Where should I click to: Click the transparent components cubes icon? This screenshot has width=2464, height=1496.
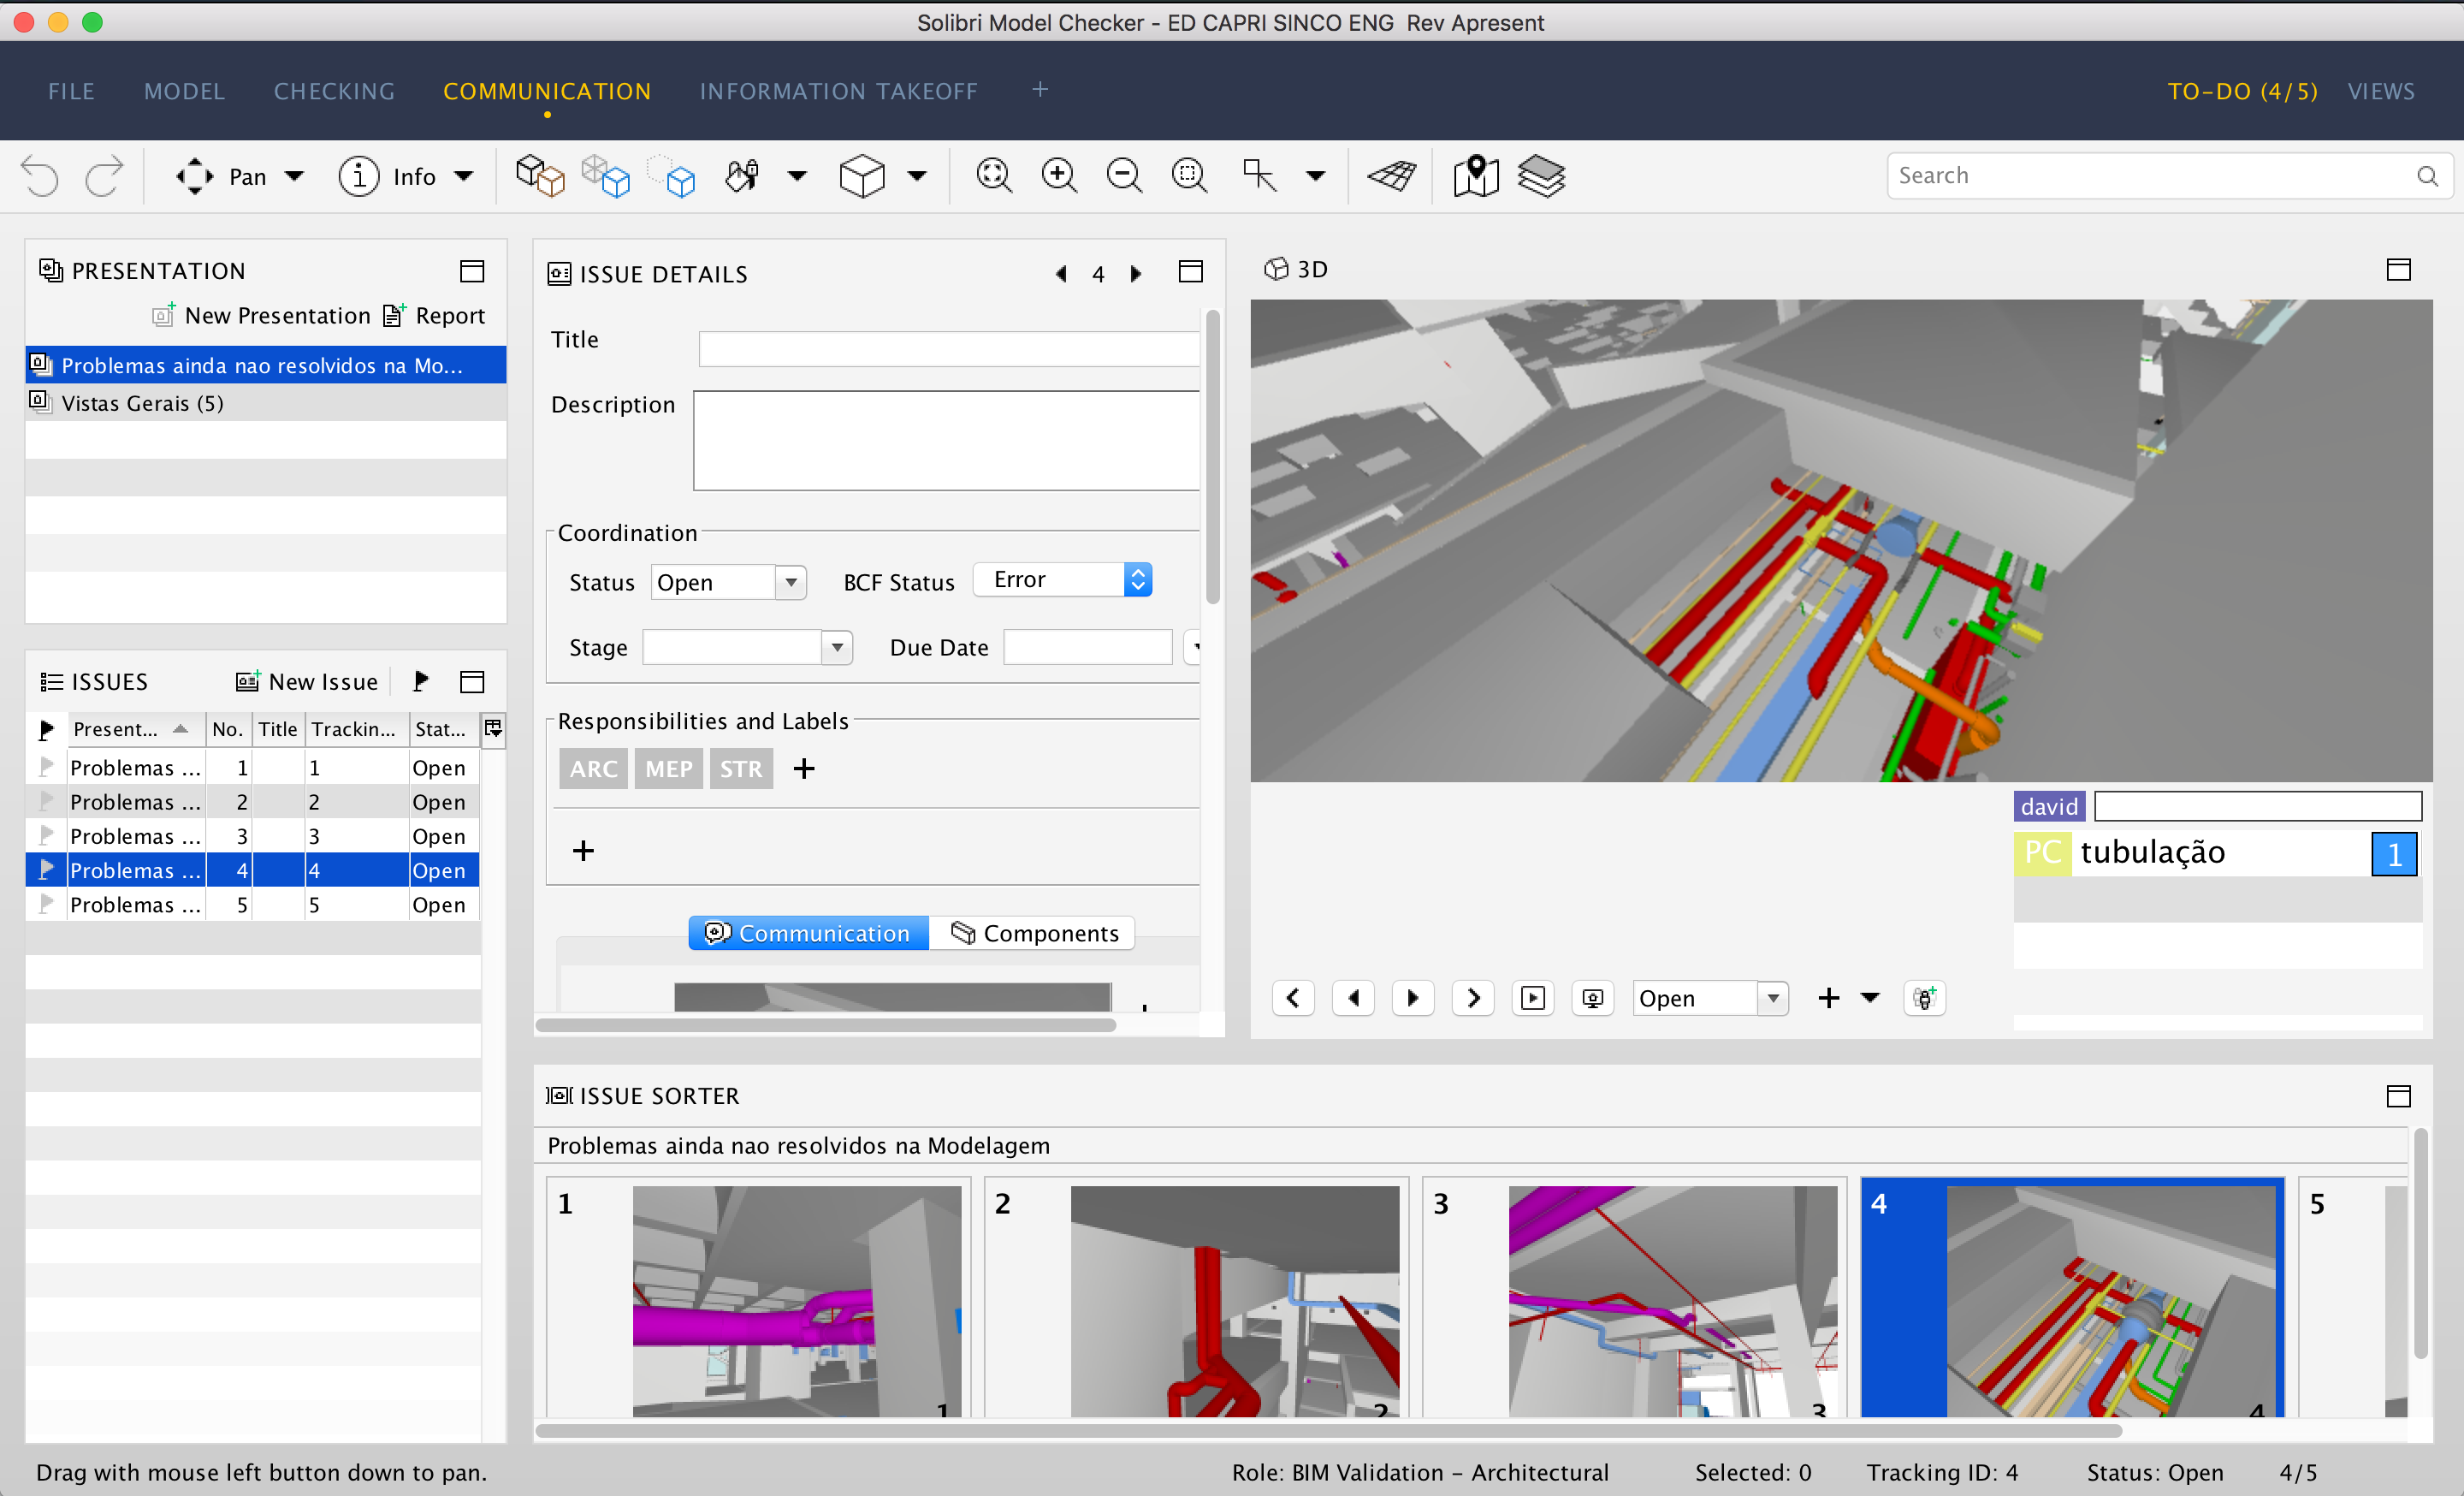pos(606,176)
